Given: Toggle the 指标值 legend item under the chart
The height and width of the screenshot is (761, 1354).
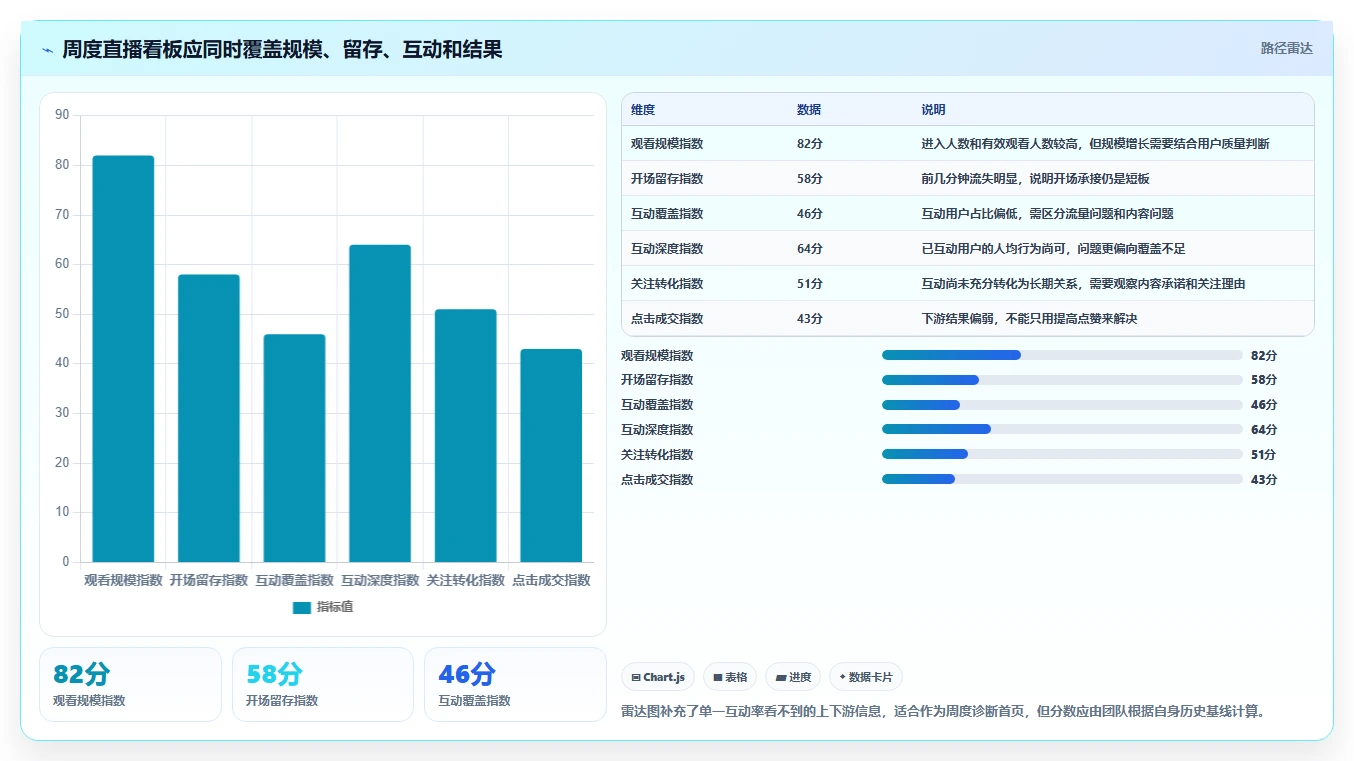Looking at the screenshot, I should click(x=323, y=607).
